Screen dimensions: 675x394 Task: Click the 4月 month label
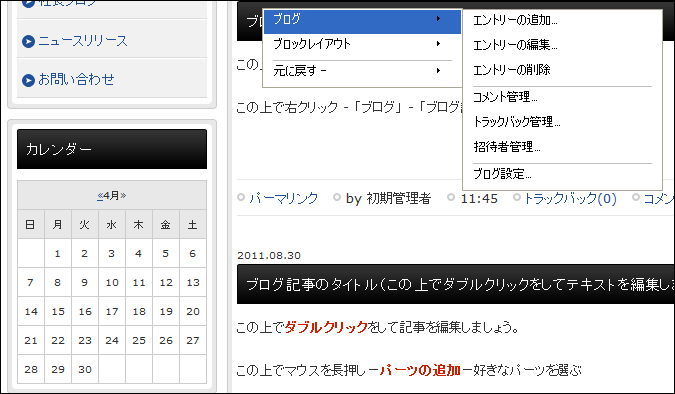point(111,195)
